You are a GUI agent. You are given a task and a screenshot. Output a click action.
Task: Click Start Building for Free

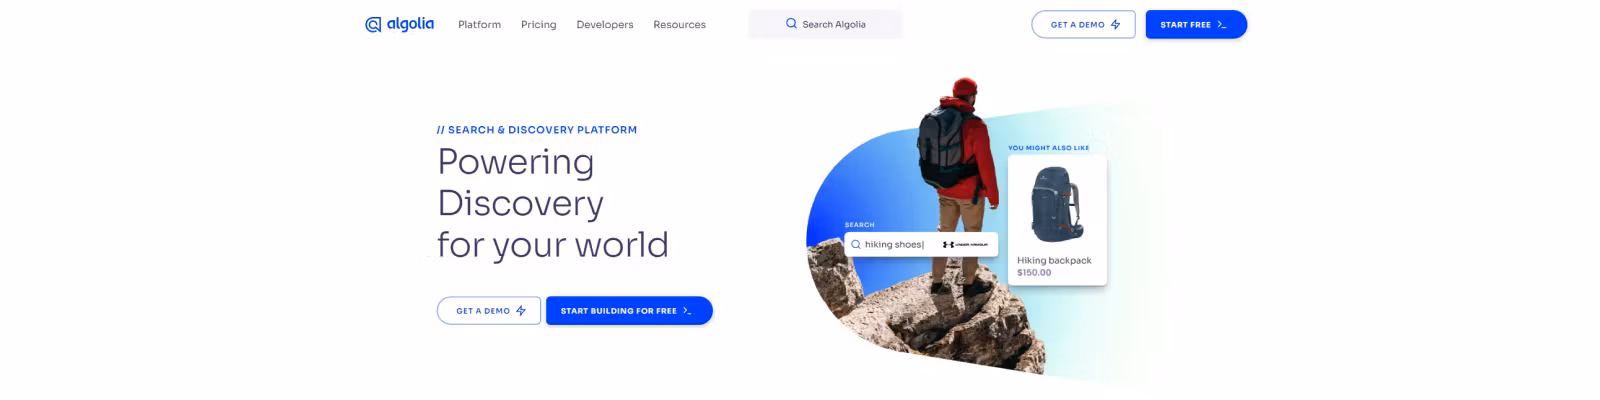[x=629, y=311]
